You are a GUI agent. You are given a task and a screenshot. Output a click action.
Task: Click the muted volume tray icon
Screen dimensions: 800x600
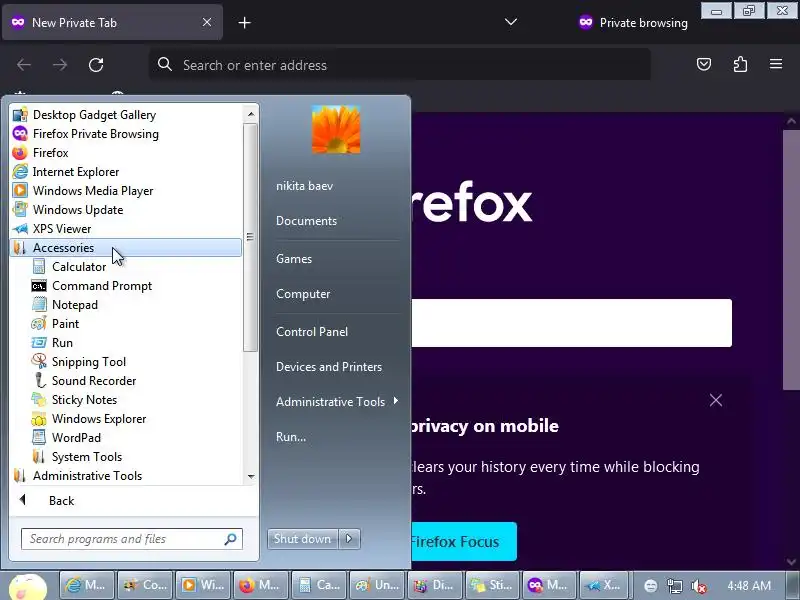pyautogui.click(x=698, y=586)
